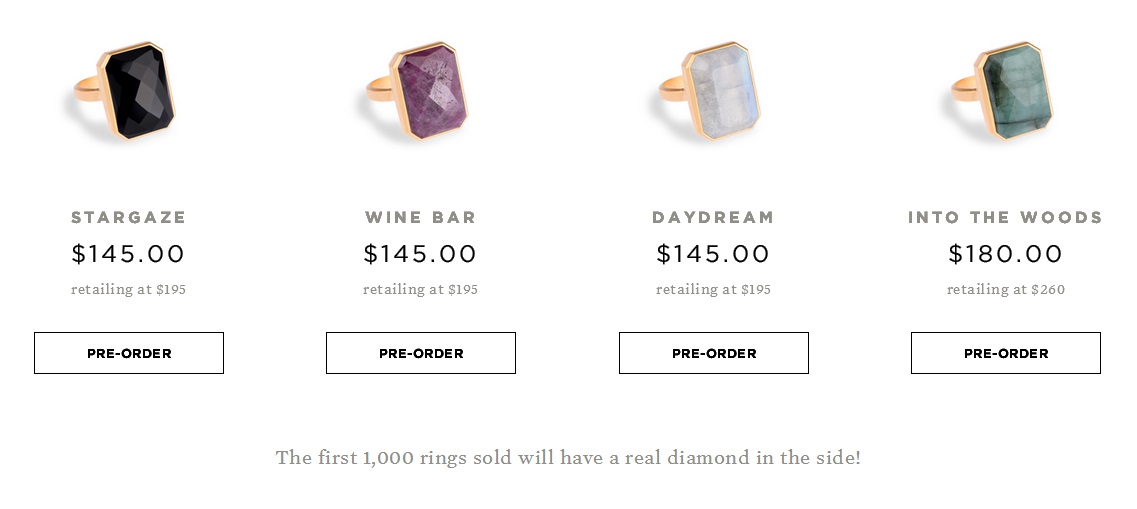Click the Daydream $145.00 price
The height and width of the screenshot is (509, 1137).
[713, 254]
